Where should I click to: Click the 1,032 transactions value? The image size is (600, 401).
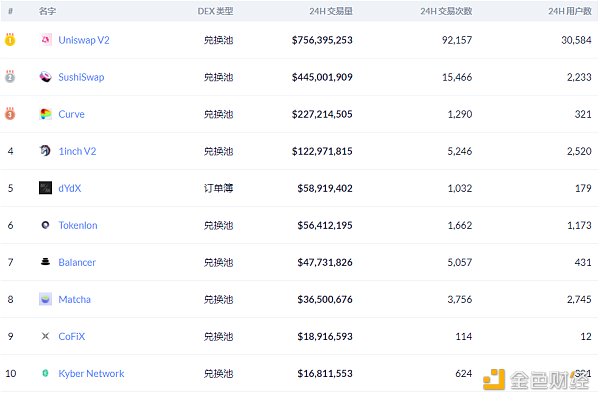click(460, 188)
